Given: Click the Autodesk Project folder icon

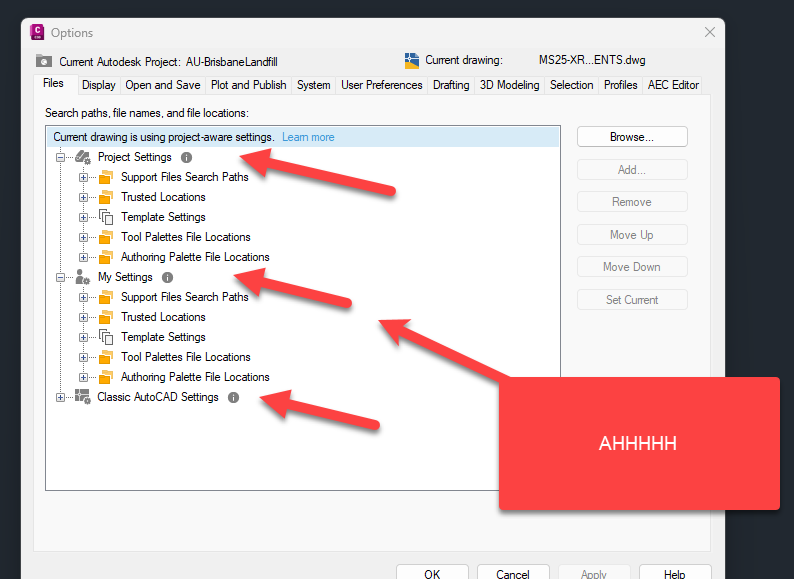Looking at the screenshot, I should 44,61.
